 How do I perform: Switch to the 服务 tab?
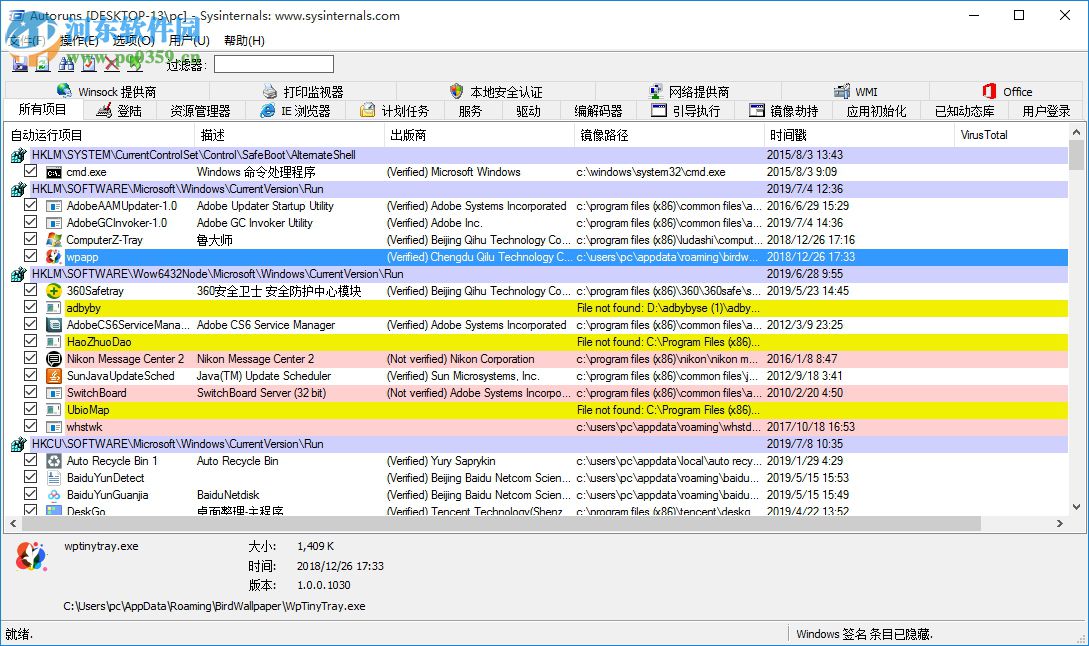[469, 111]
